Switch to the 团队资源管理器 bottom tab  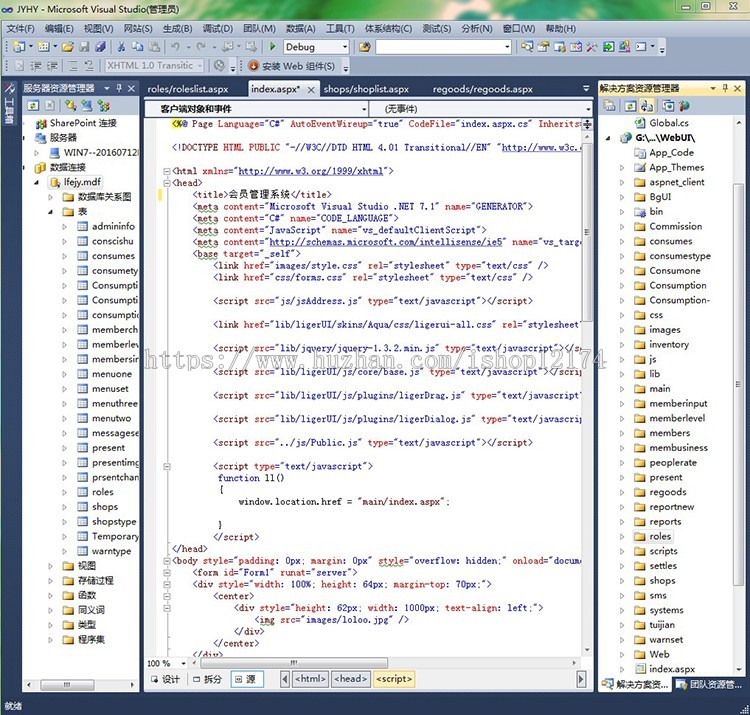pyautogui.click(x=709, y=685)
